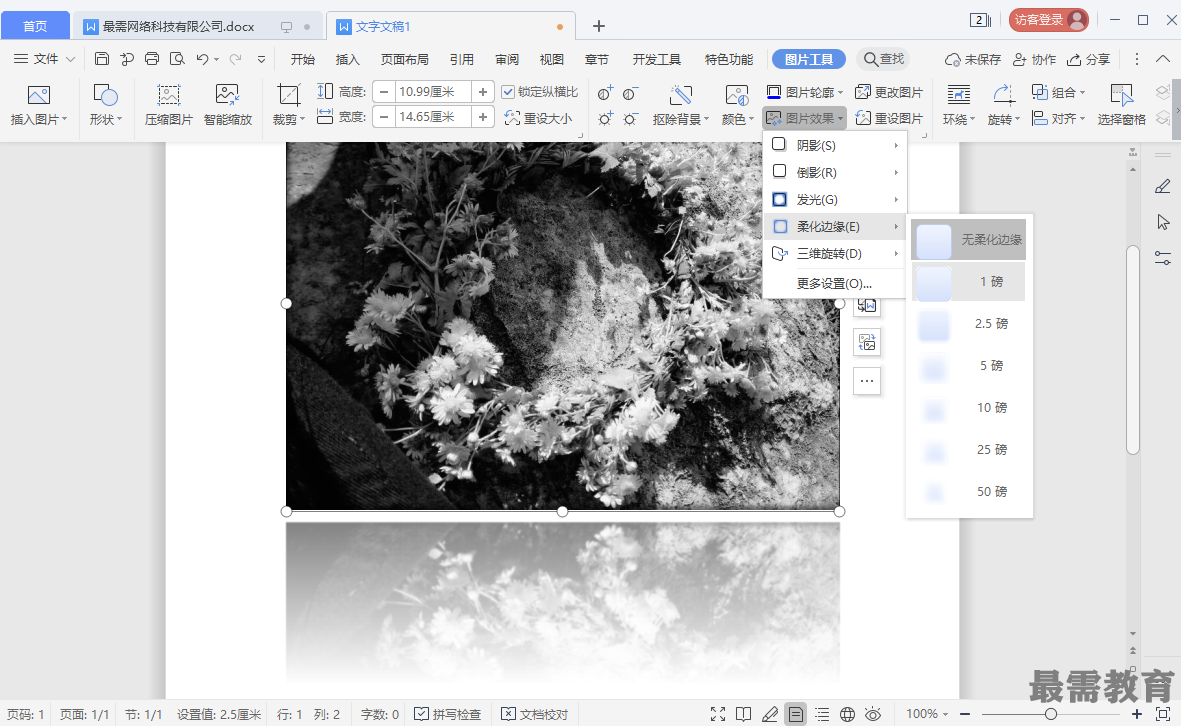Open Print Preview icon
Image resolution: width=1181 pixels, height=726 pixels.
coord(177,59)
